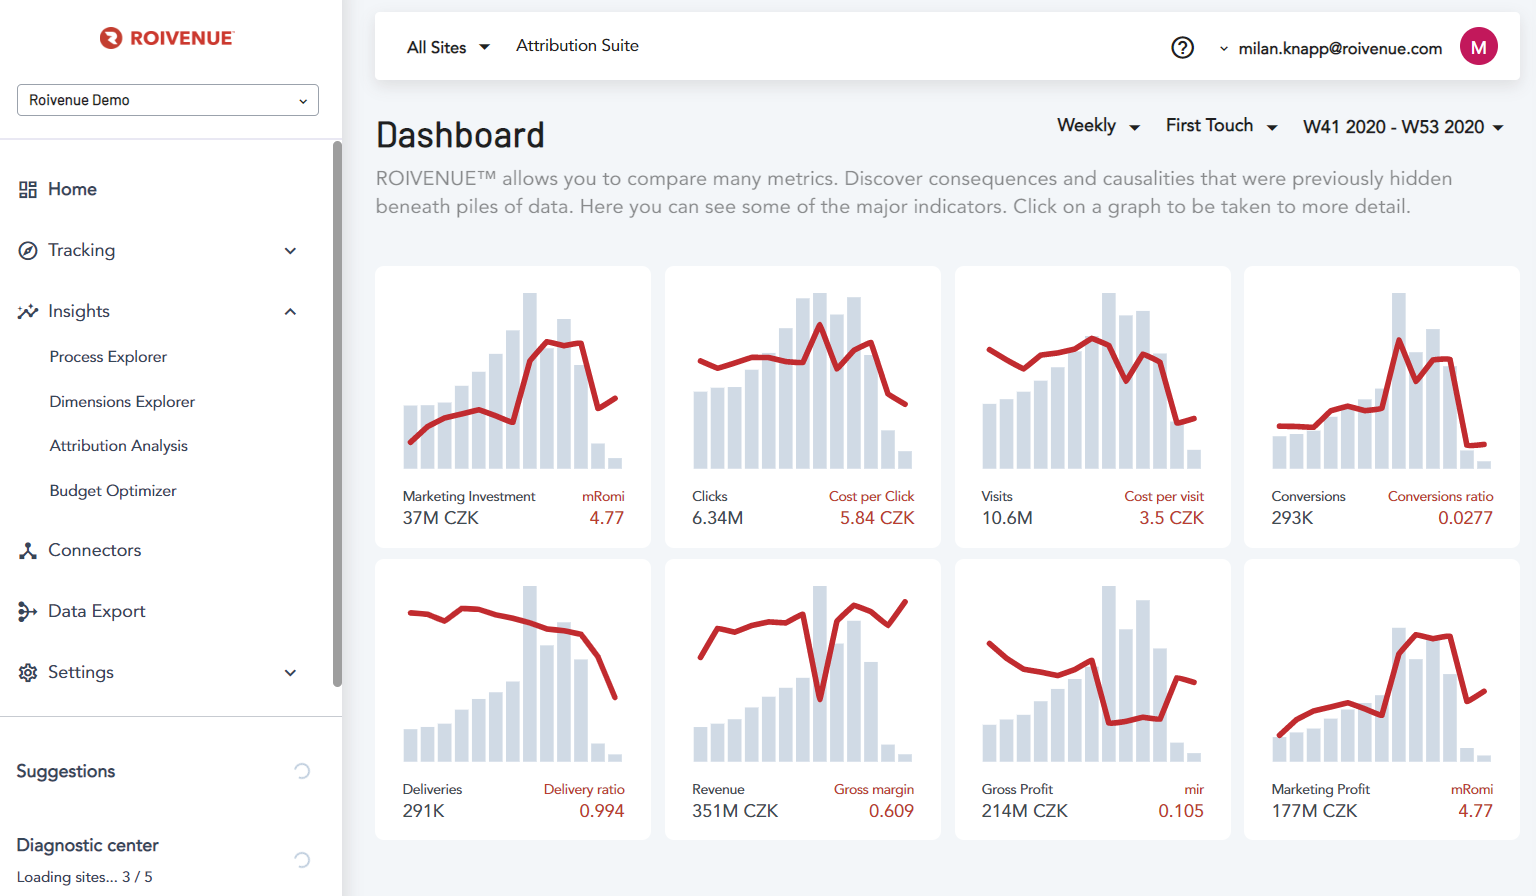The height and width of the screenshot is (896, 1536).
Task: Select Attribution Analysis in sidebar
Action: pos(119,446)
